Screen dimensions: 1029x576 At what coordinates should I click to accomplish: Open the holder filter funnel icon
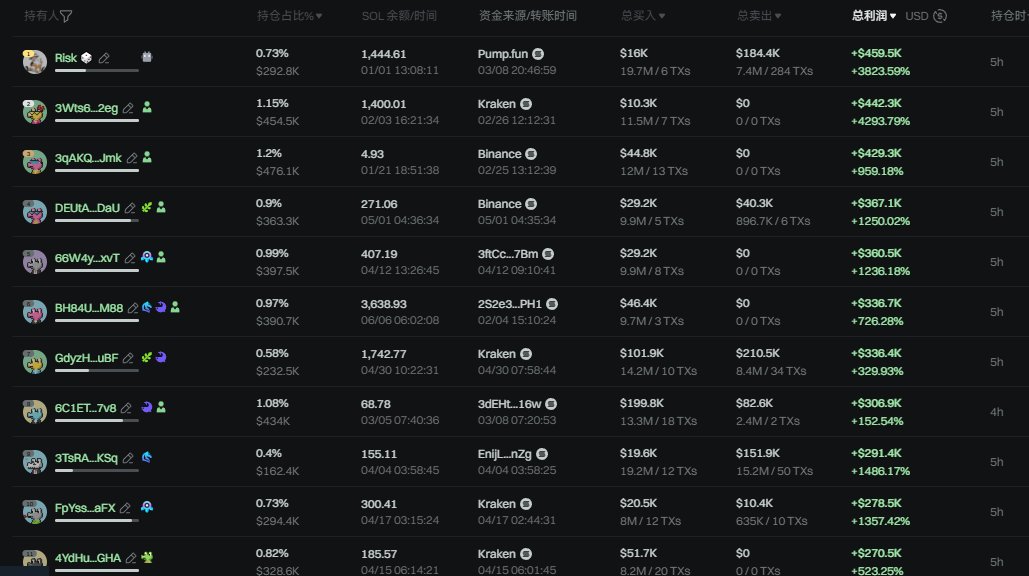click(66, 16)
